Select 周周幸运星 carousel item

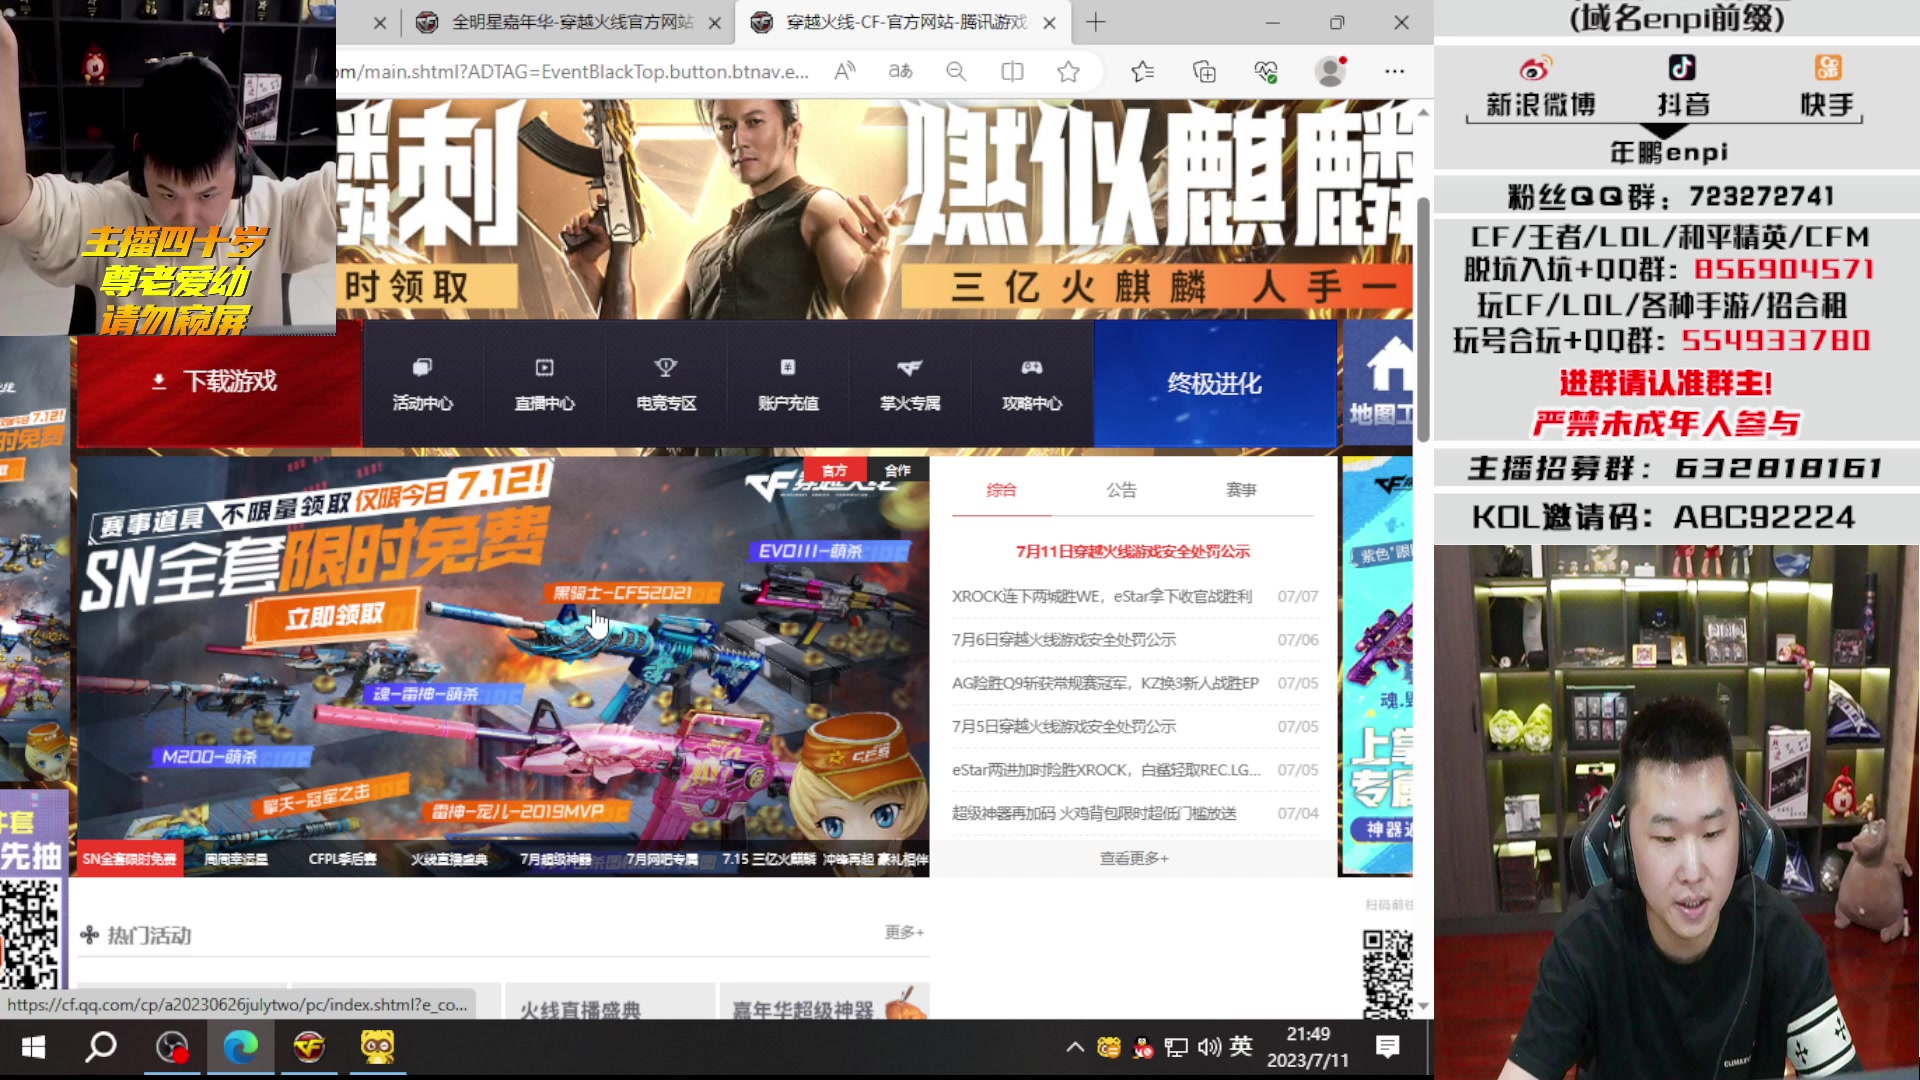point(236,859)
